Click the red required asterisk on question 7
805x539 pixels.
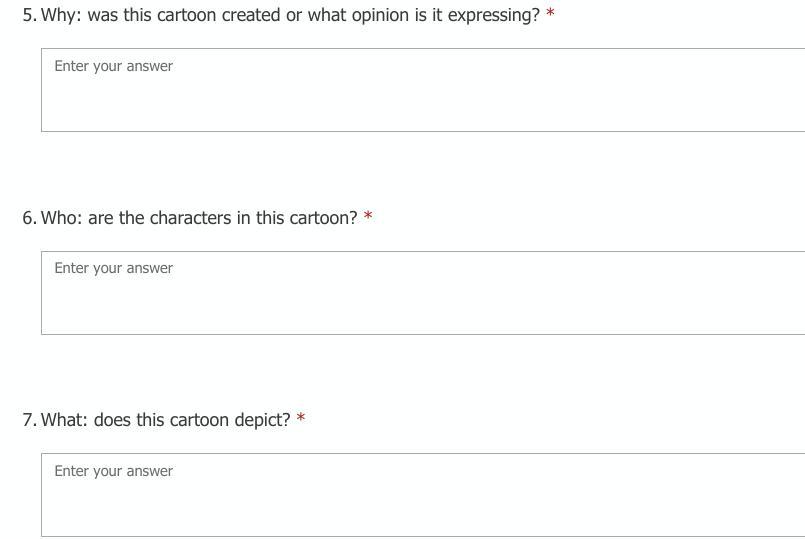coord(301,419)
